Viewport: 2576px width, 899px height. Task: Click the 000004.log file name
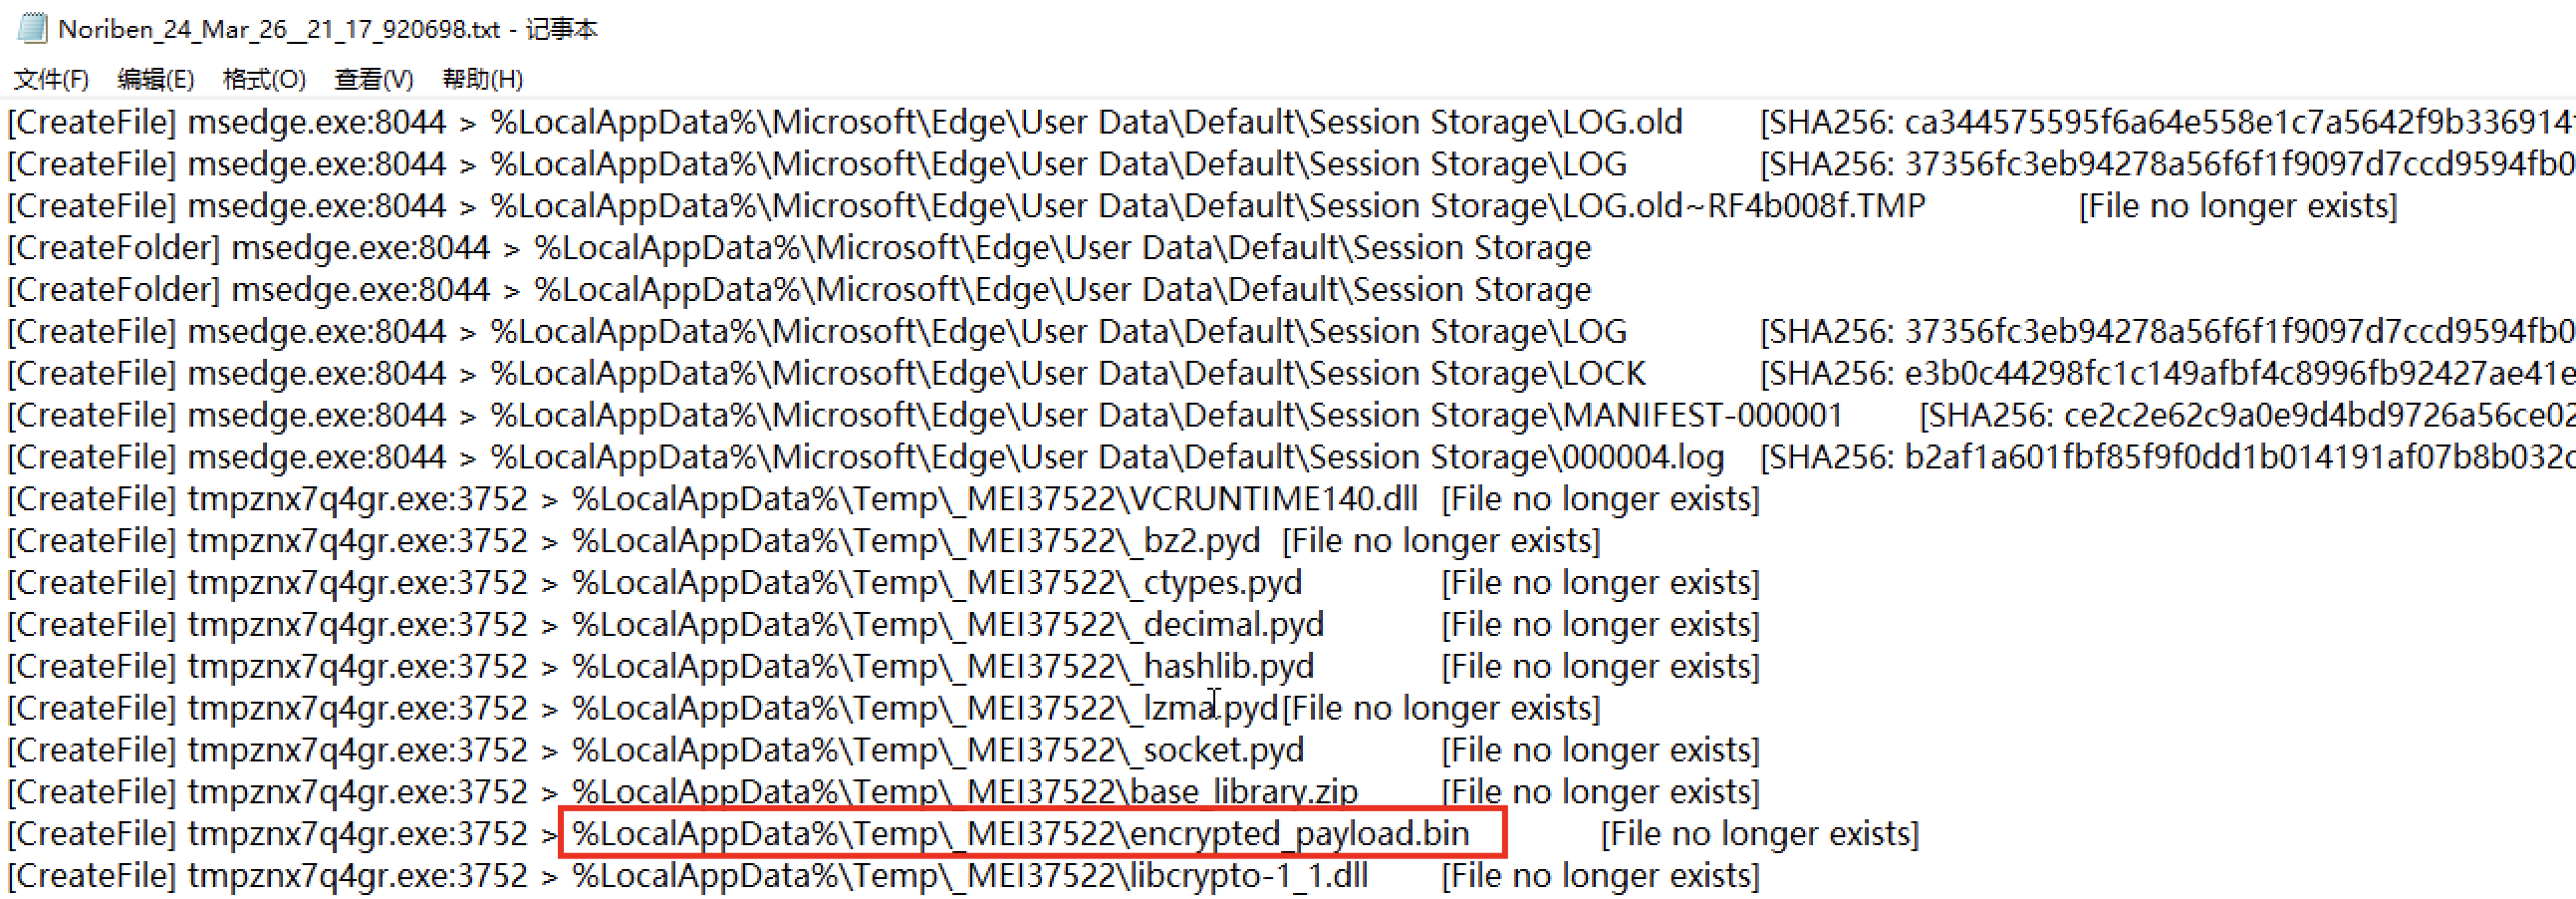[x=1642, y=457]
